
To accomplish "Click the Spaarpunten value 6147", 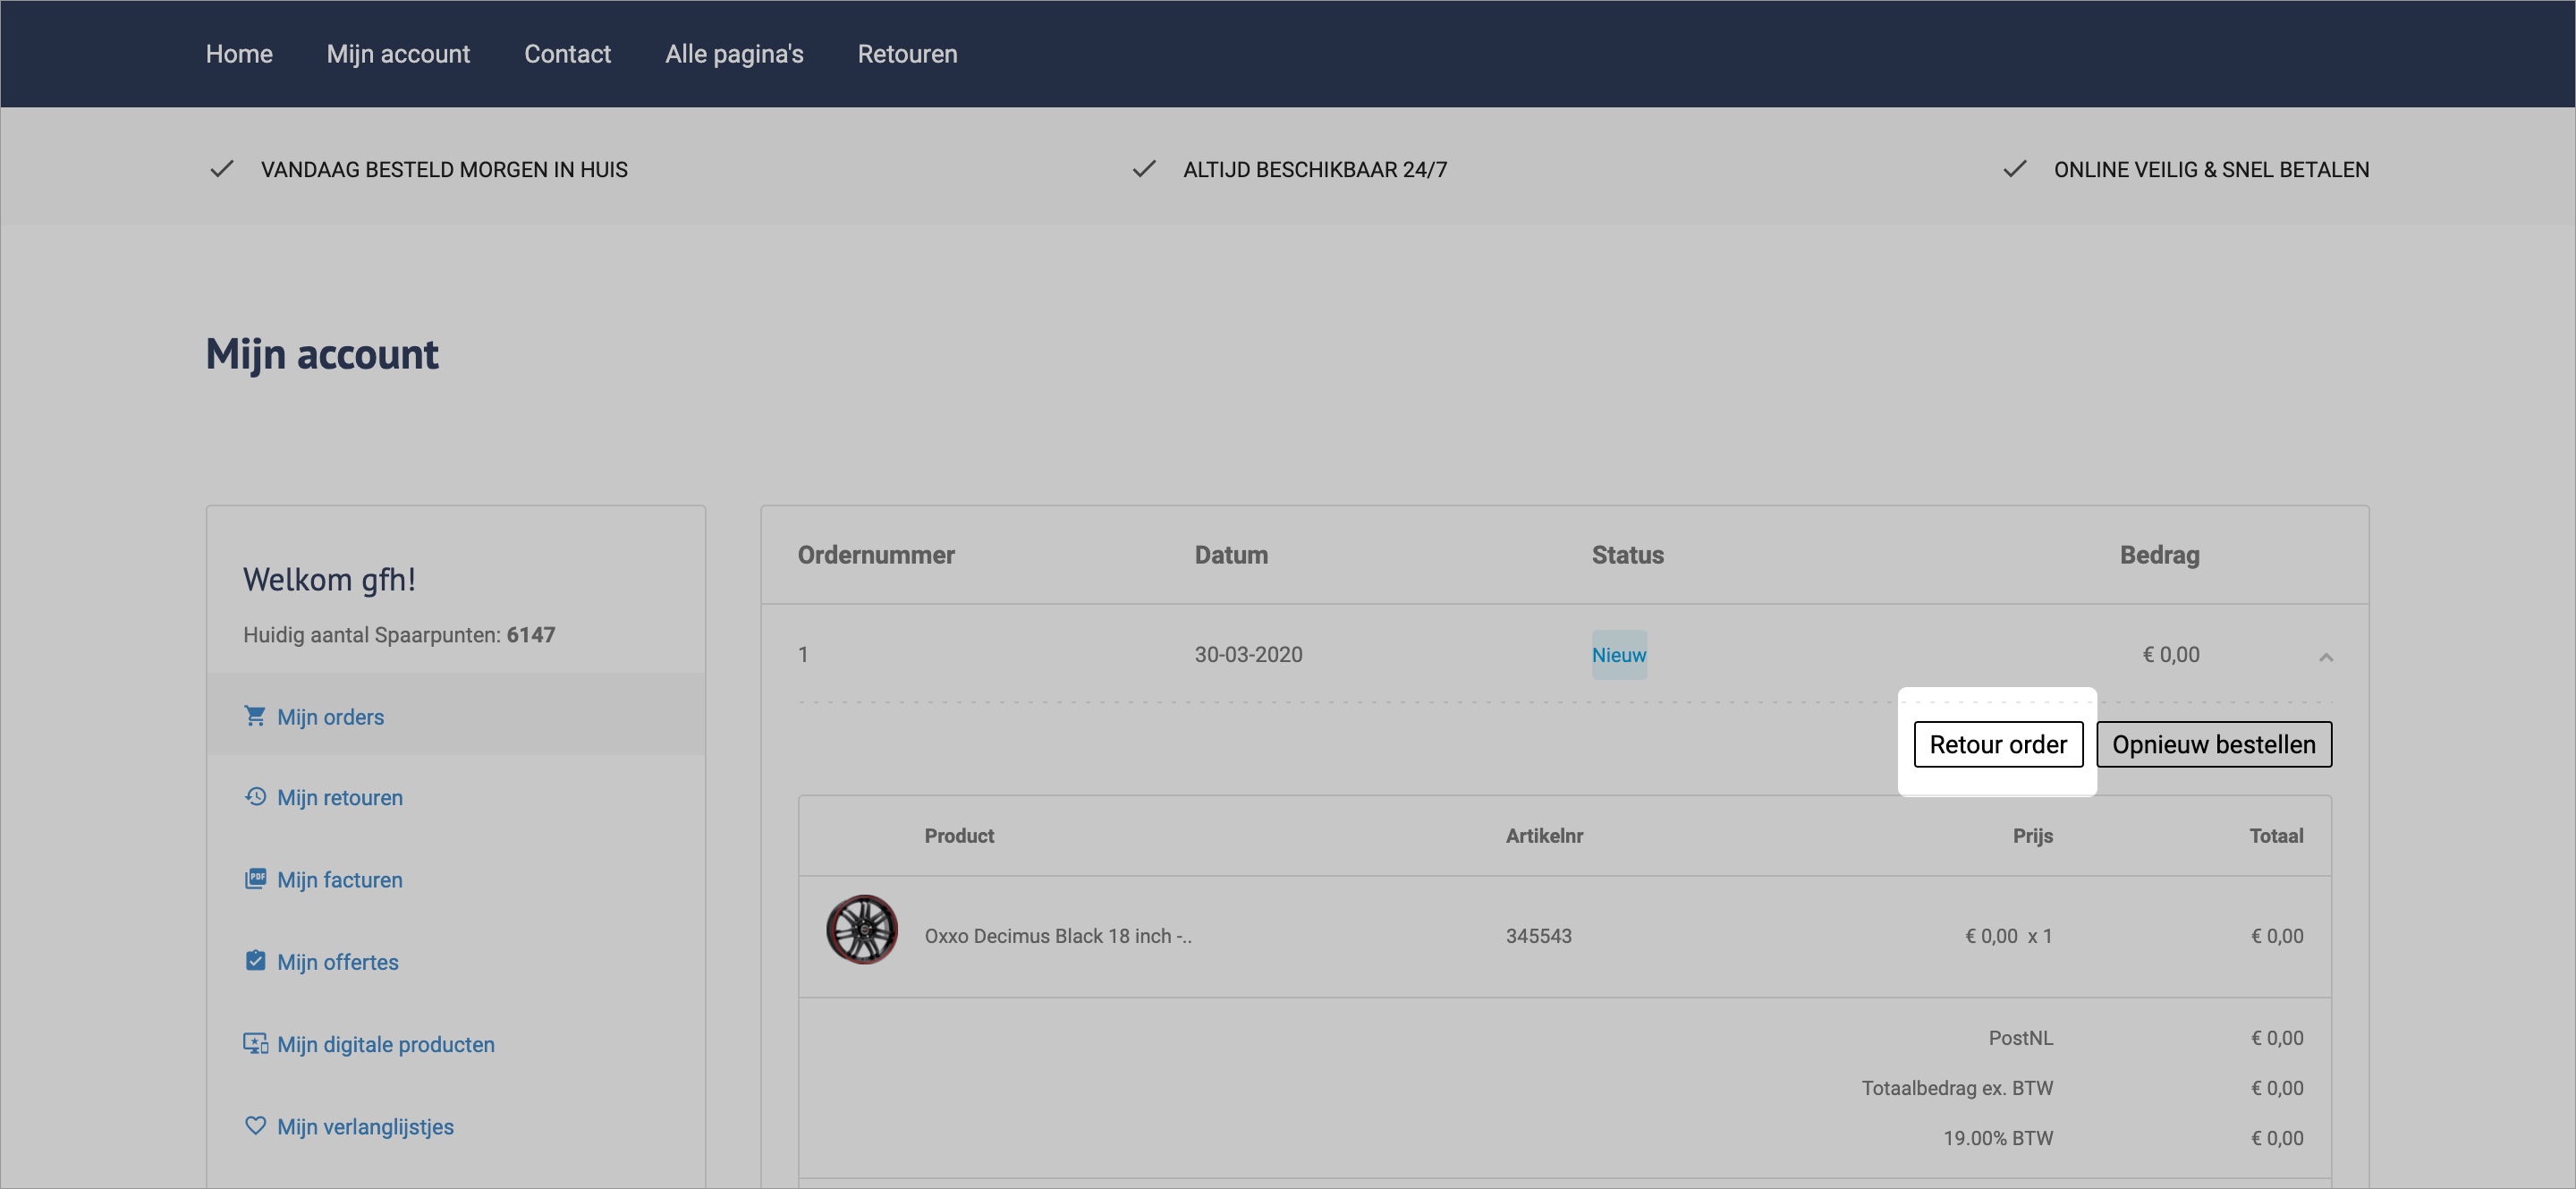I will click(531, 635).
